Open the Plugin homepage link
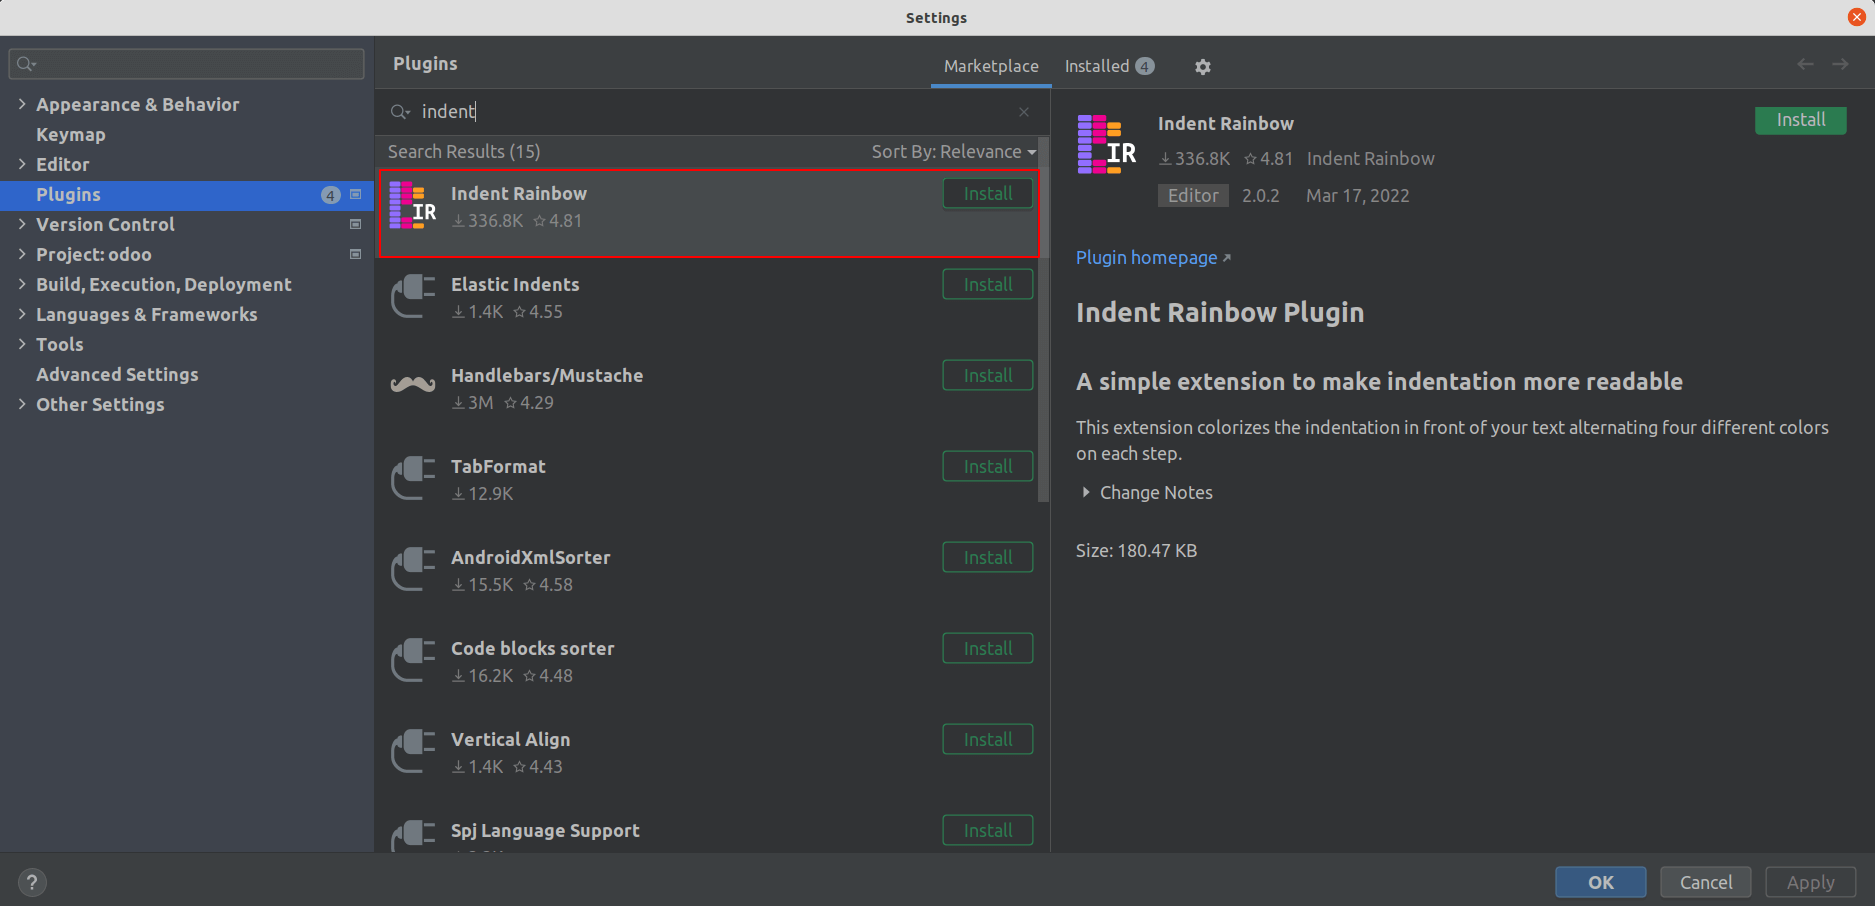The height and width of the screenshot is (906, 1875). click(1152, 257)
